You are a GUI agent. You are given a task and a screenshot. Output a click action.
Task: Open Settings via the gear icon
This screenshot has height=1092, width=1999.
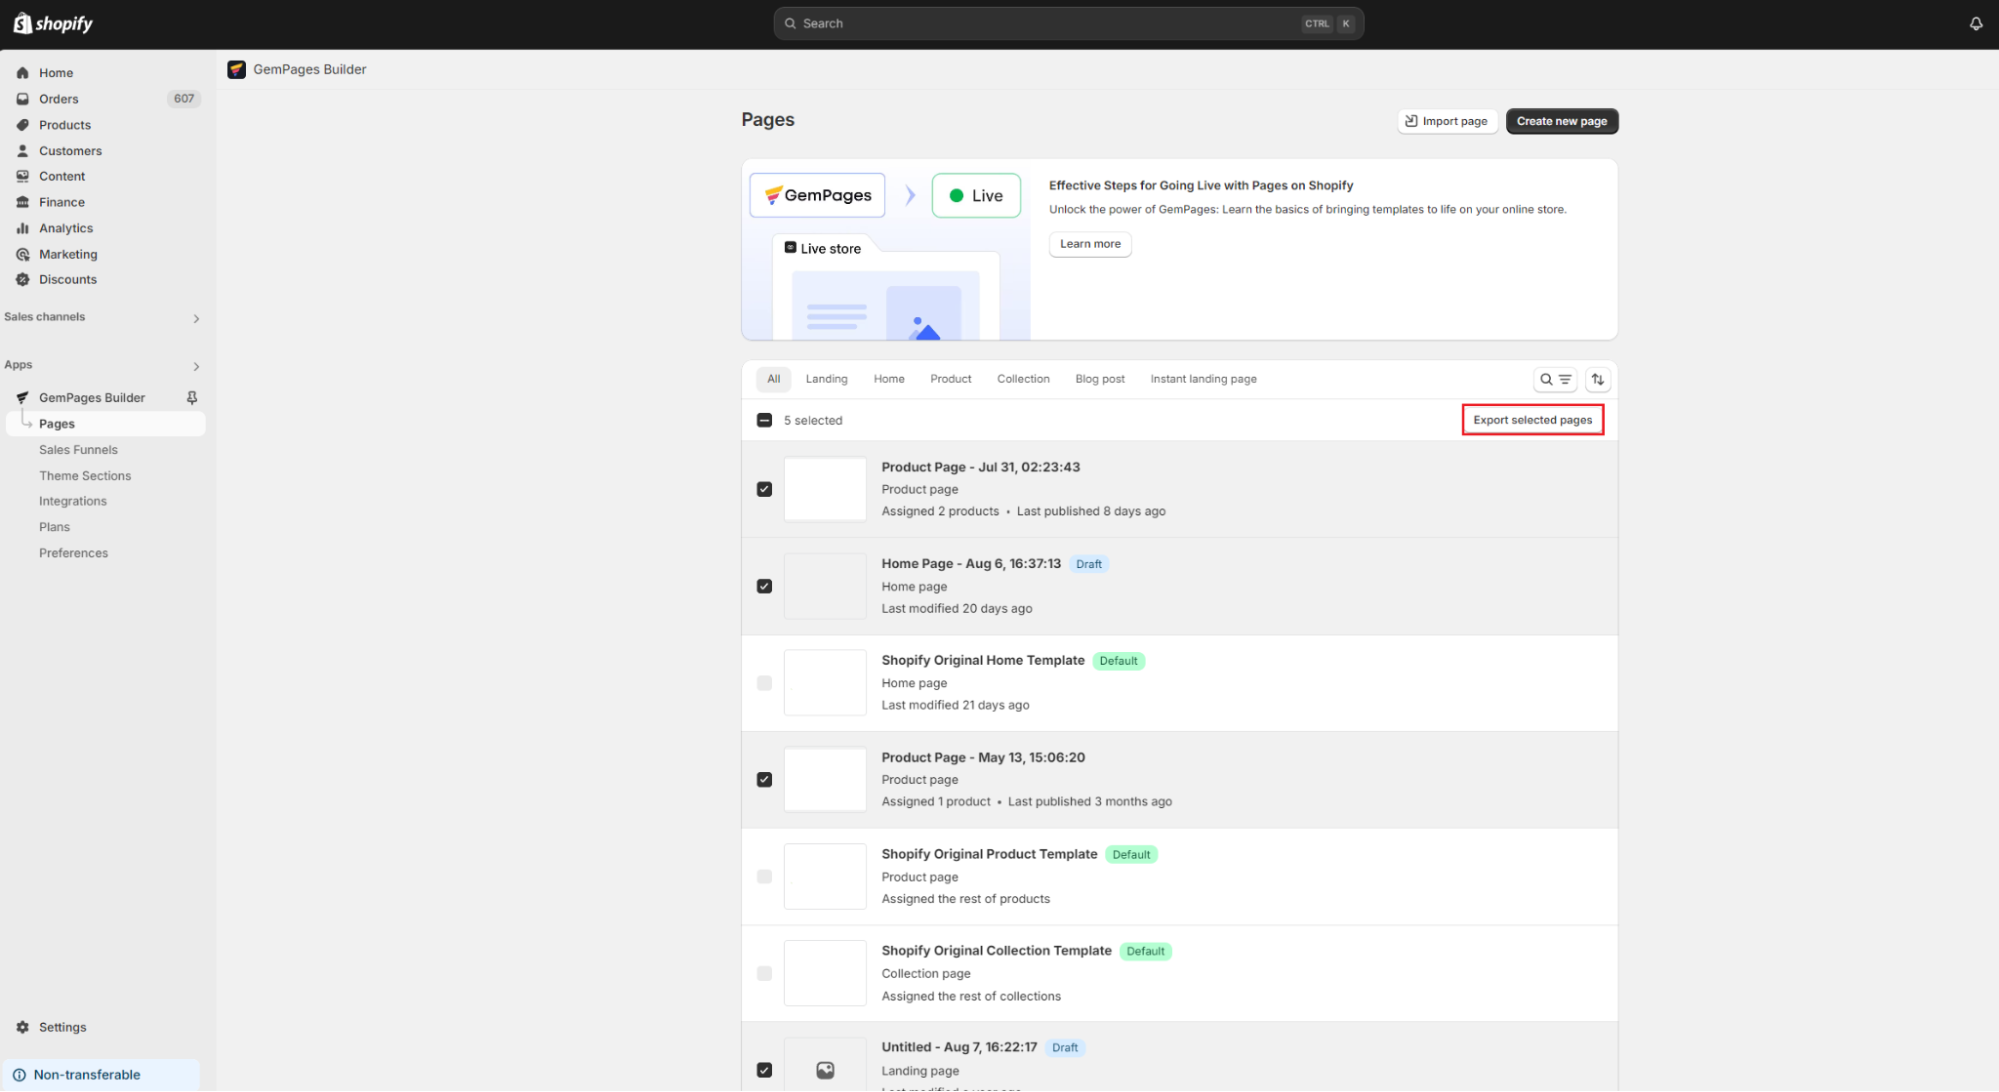[23, 1027]
